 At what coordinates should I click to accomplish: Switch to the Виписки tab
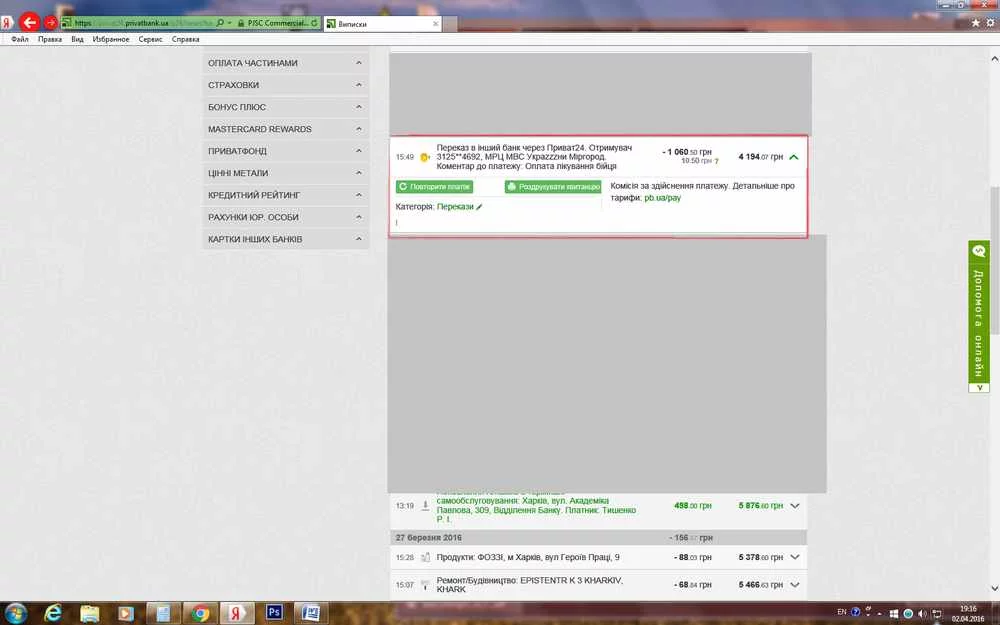[383, 24]
